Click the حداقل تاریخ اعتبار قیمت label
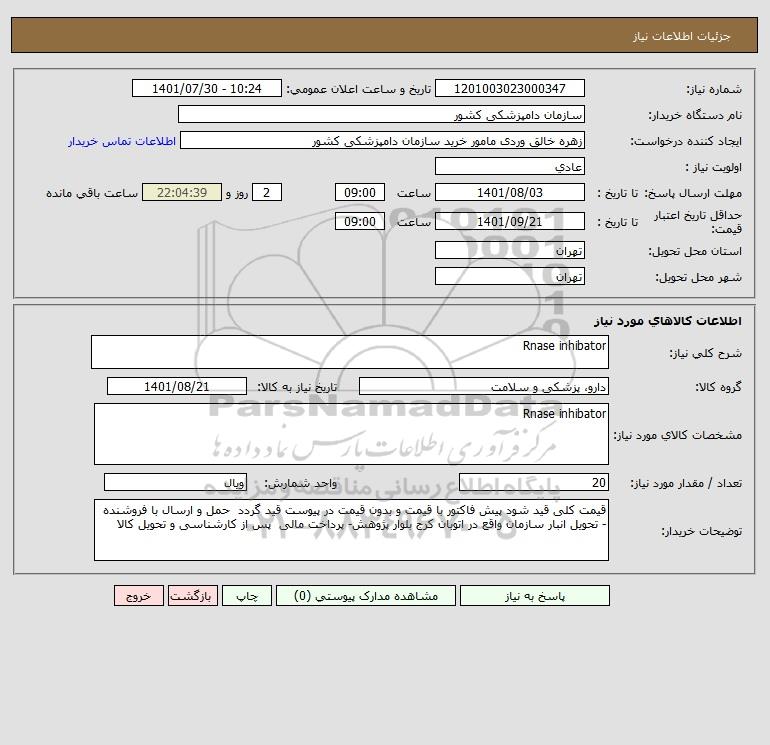 698,222
